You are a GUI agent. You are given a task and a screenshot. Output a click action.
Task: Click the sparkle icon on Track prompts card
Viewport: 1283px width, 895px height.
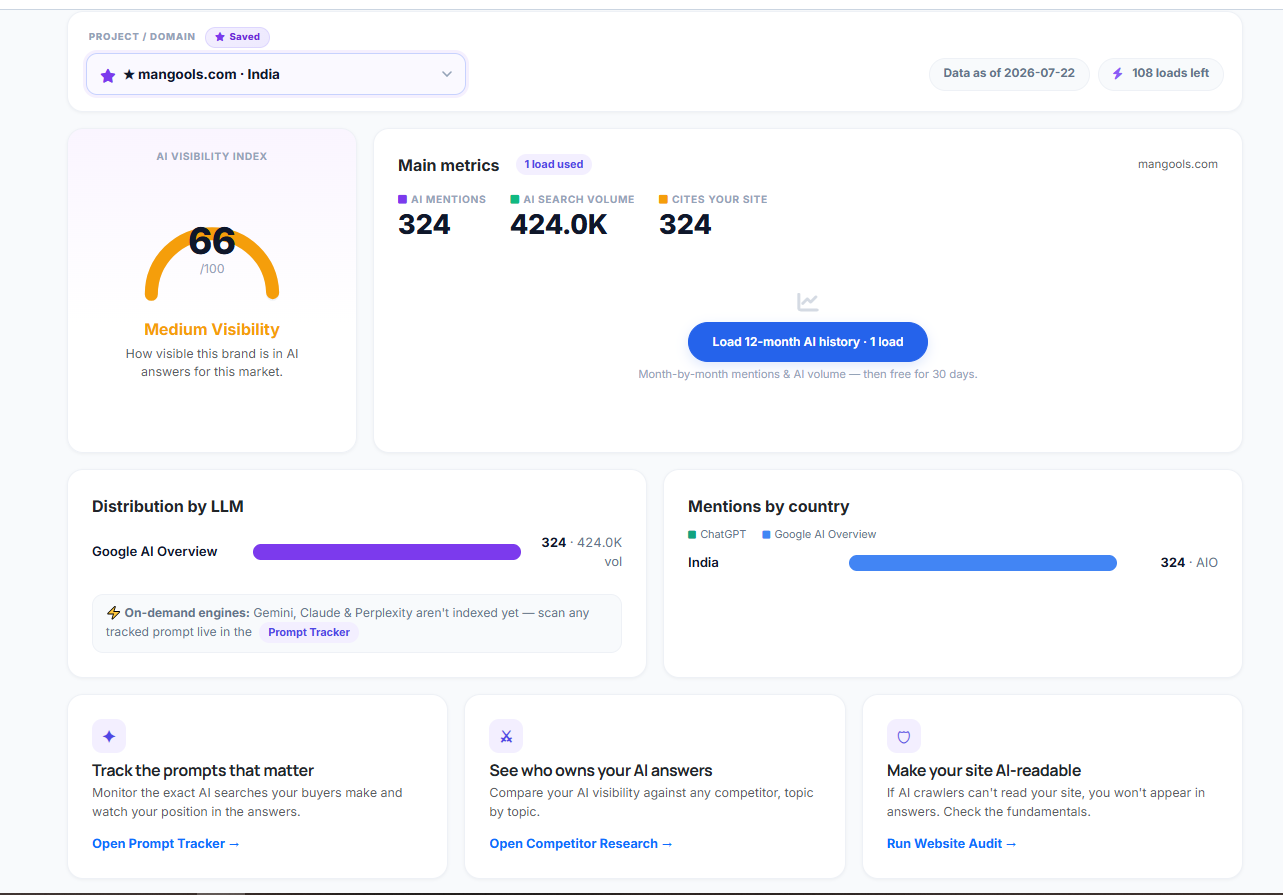point(109,736)
